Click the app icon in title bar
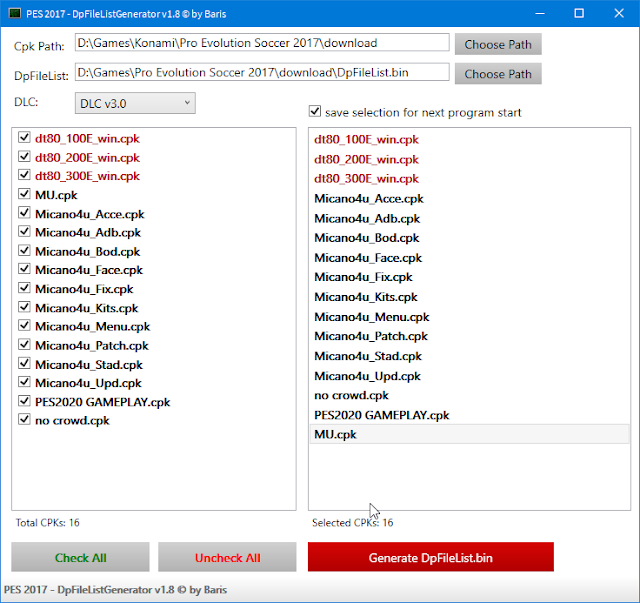 click(x=15, y=13)
